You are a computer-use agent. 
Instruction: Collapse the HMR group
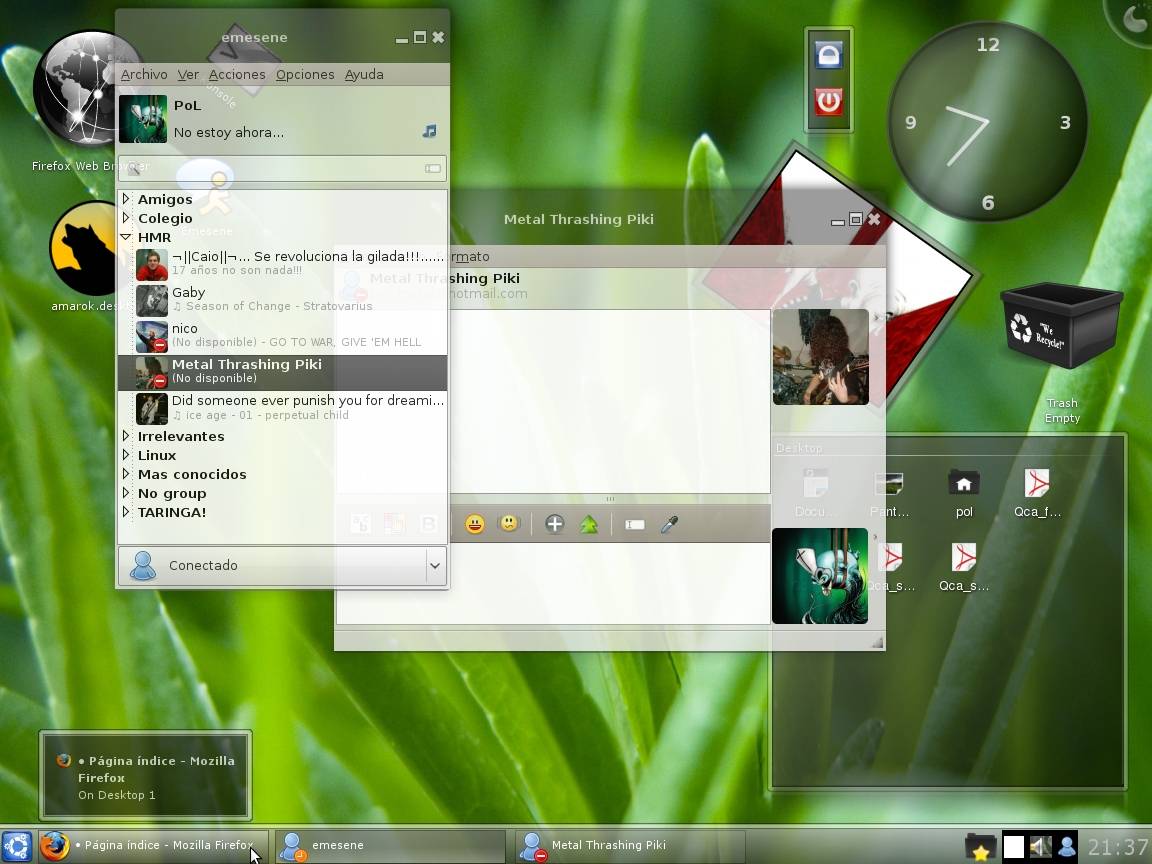126,237
